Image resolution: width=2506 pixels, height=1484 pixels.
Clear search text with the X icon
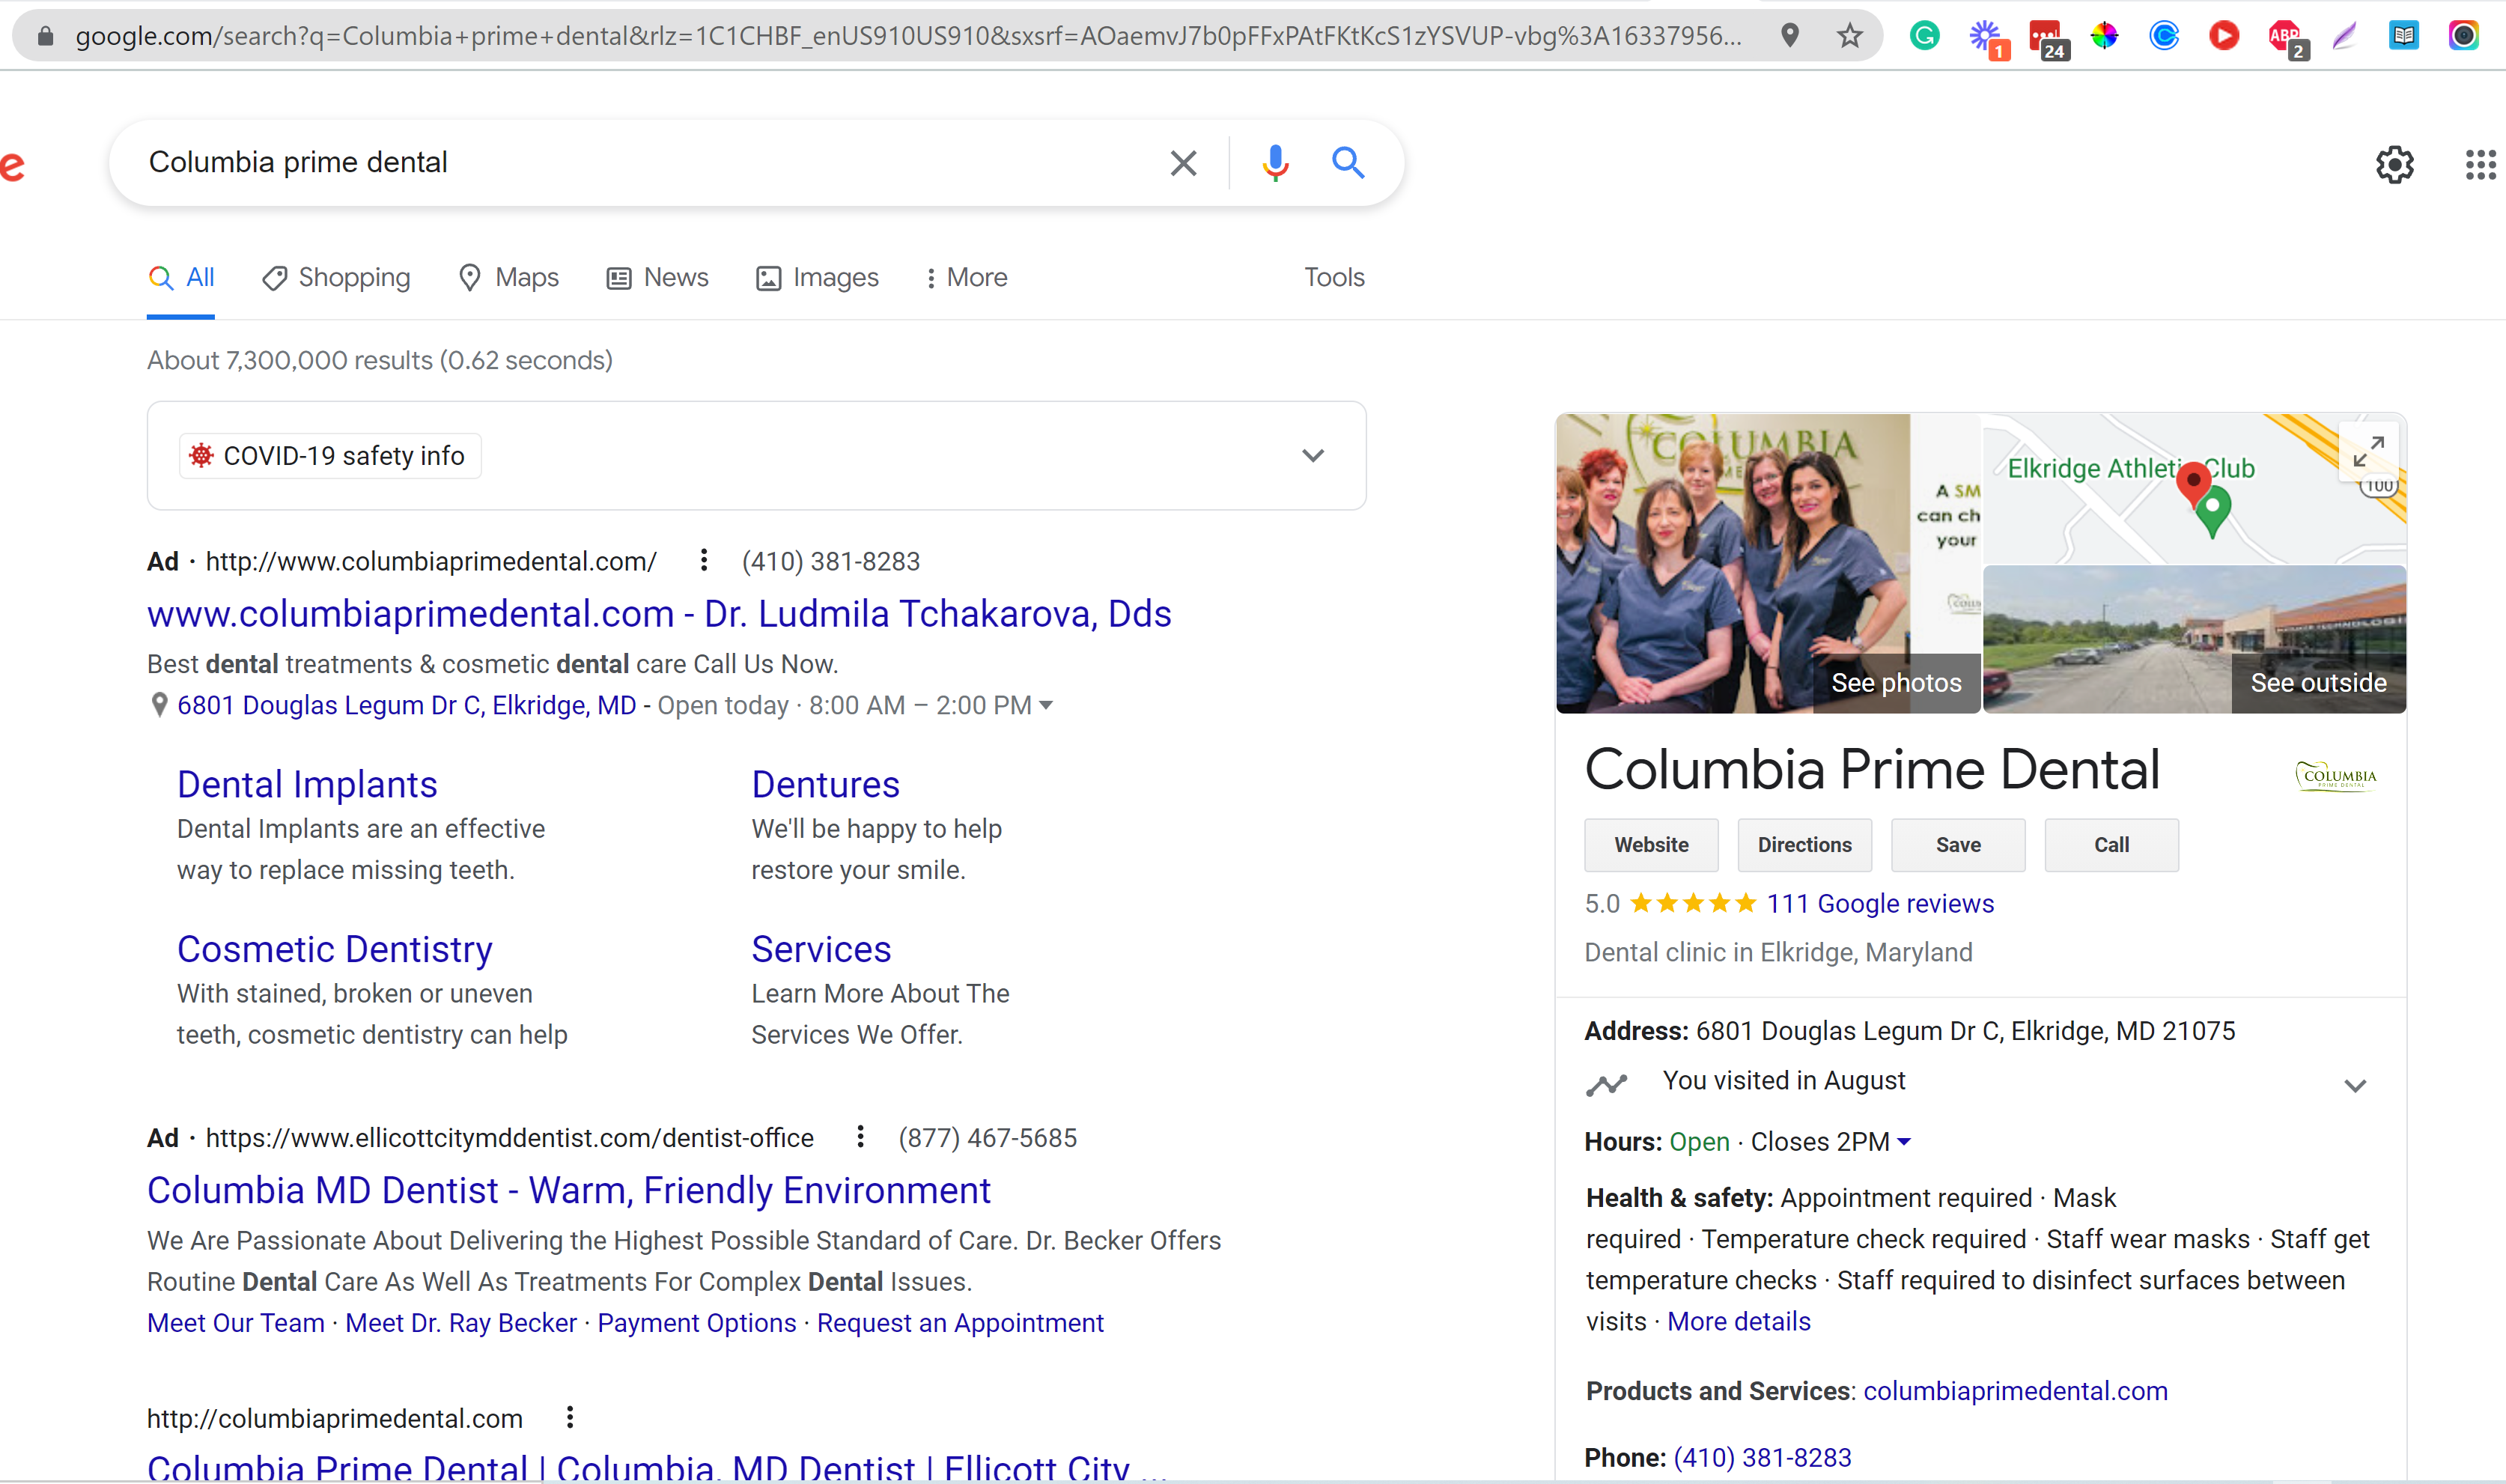[x=1183, y=163]
